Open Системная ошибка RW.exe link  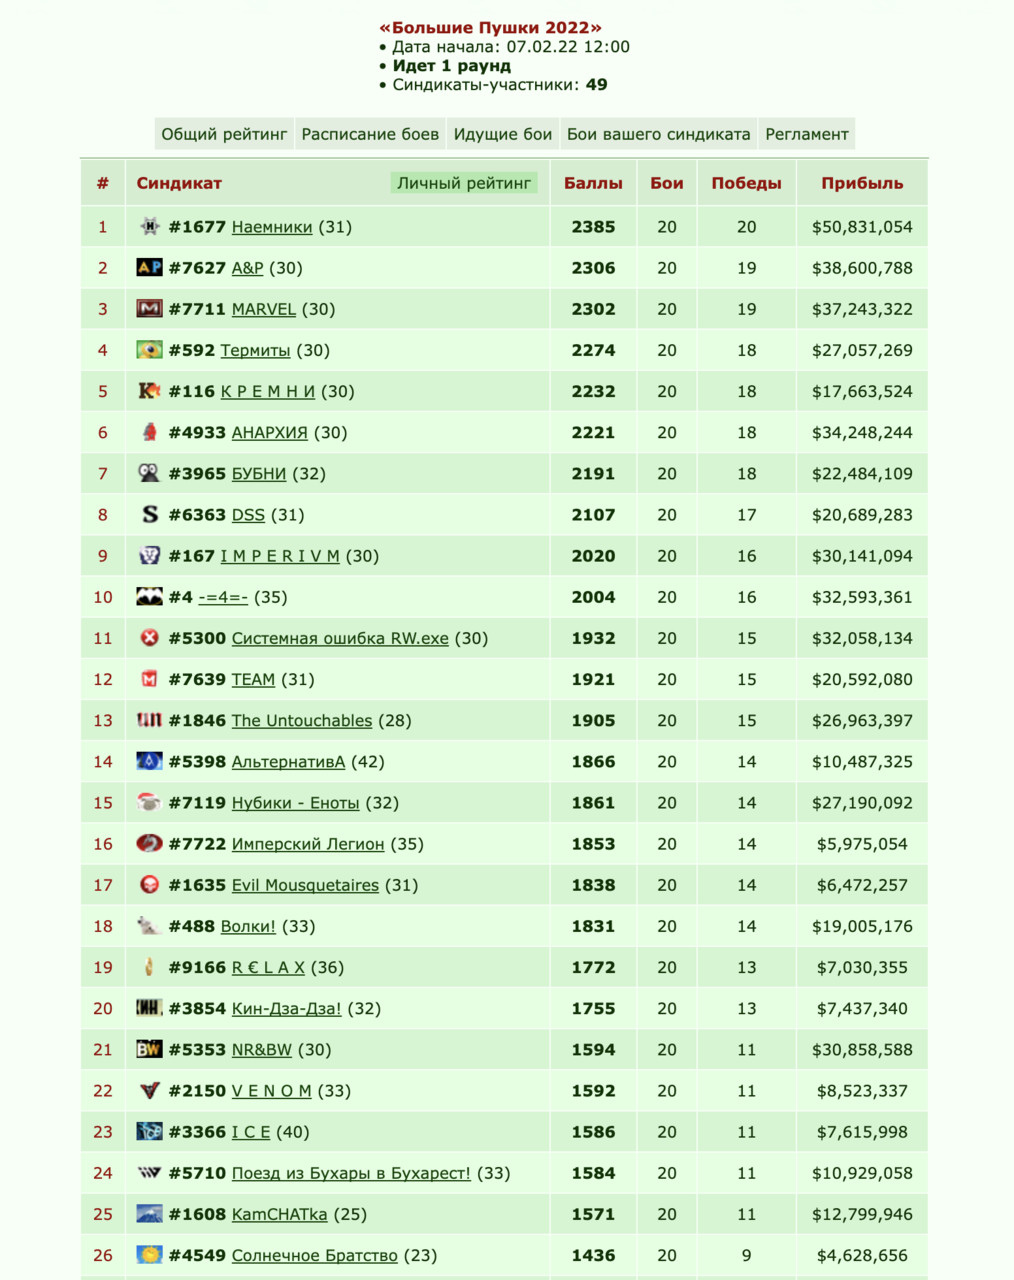340,638
